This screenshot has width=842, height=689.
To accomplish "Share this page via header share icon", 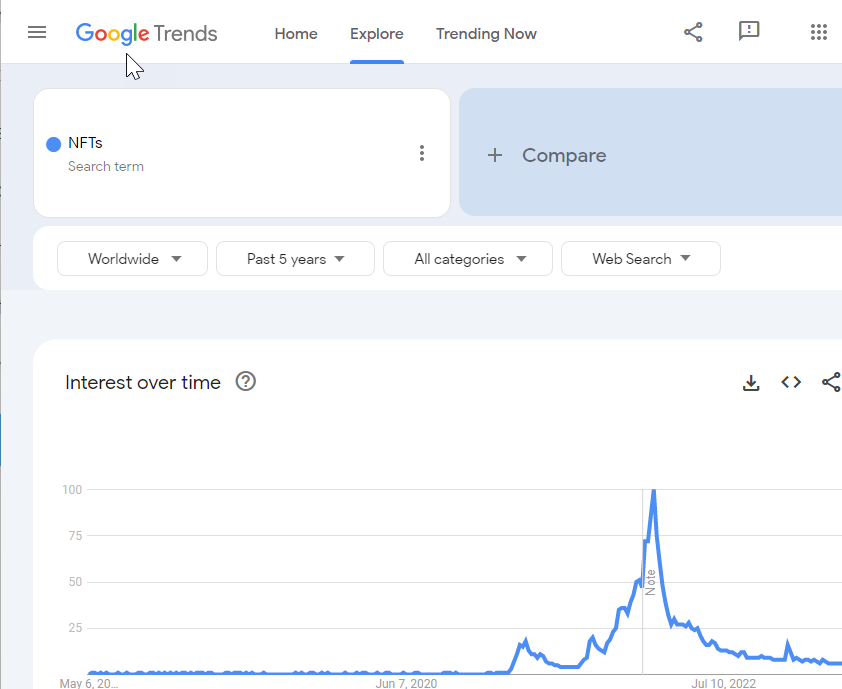I will click(x=693, y=32).
